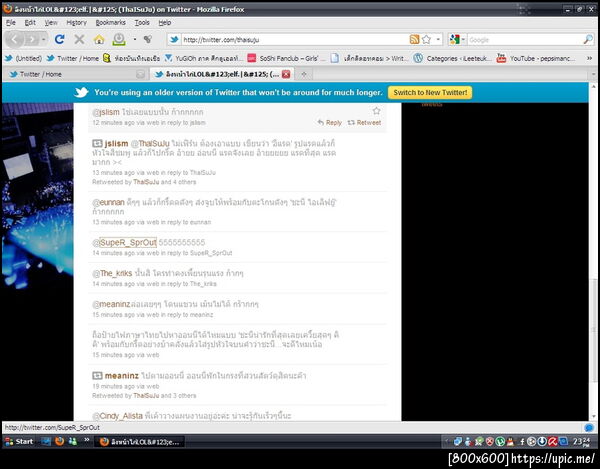This screenshot has width=600, height=469.
Task: Run search with the magnifier icon
Action: click(588, 39)
